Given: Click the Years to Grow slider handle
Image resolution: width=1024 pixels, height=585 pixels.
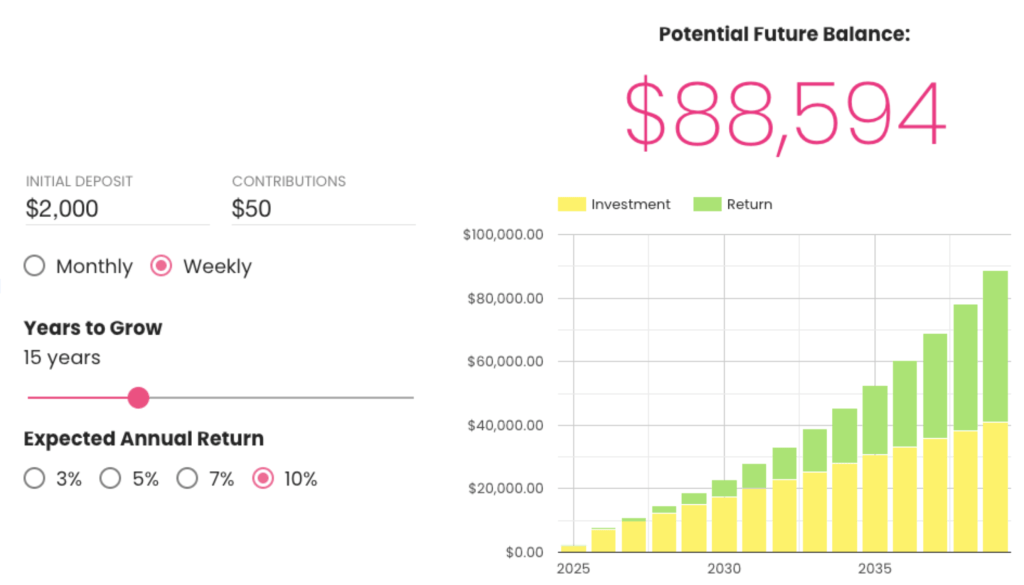Looking at the screenshot, I should pos(138,397).
